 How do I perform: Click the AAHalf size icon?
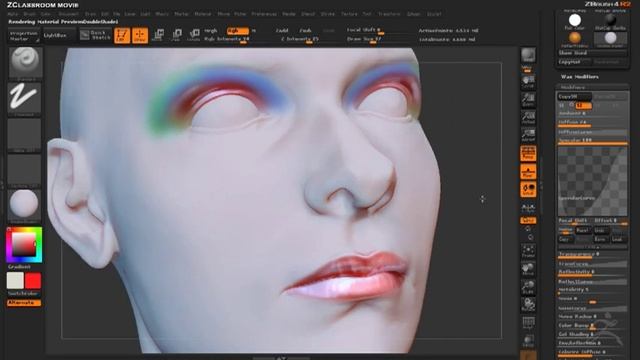point(528,135)
